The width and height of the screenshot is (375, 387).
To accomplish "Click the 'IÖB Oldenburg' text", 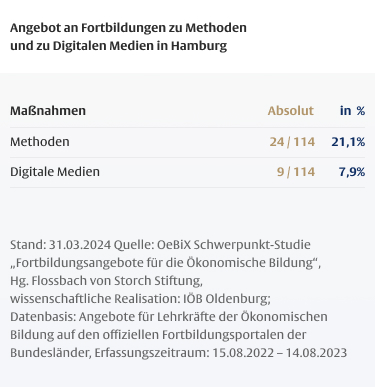I will click(227, 299).
